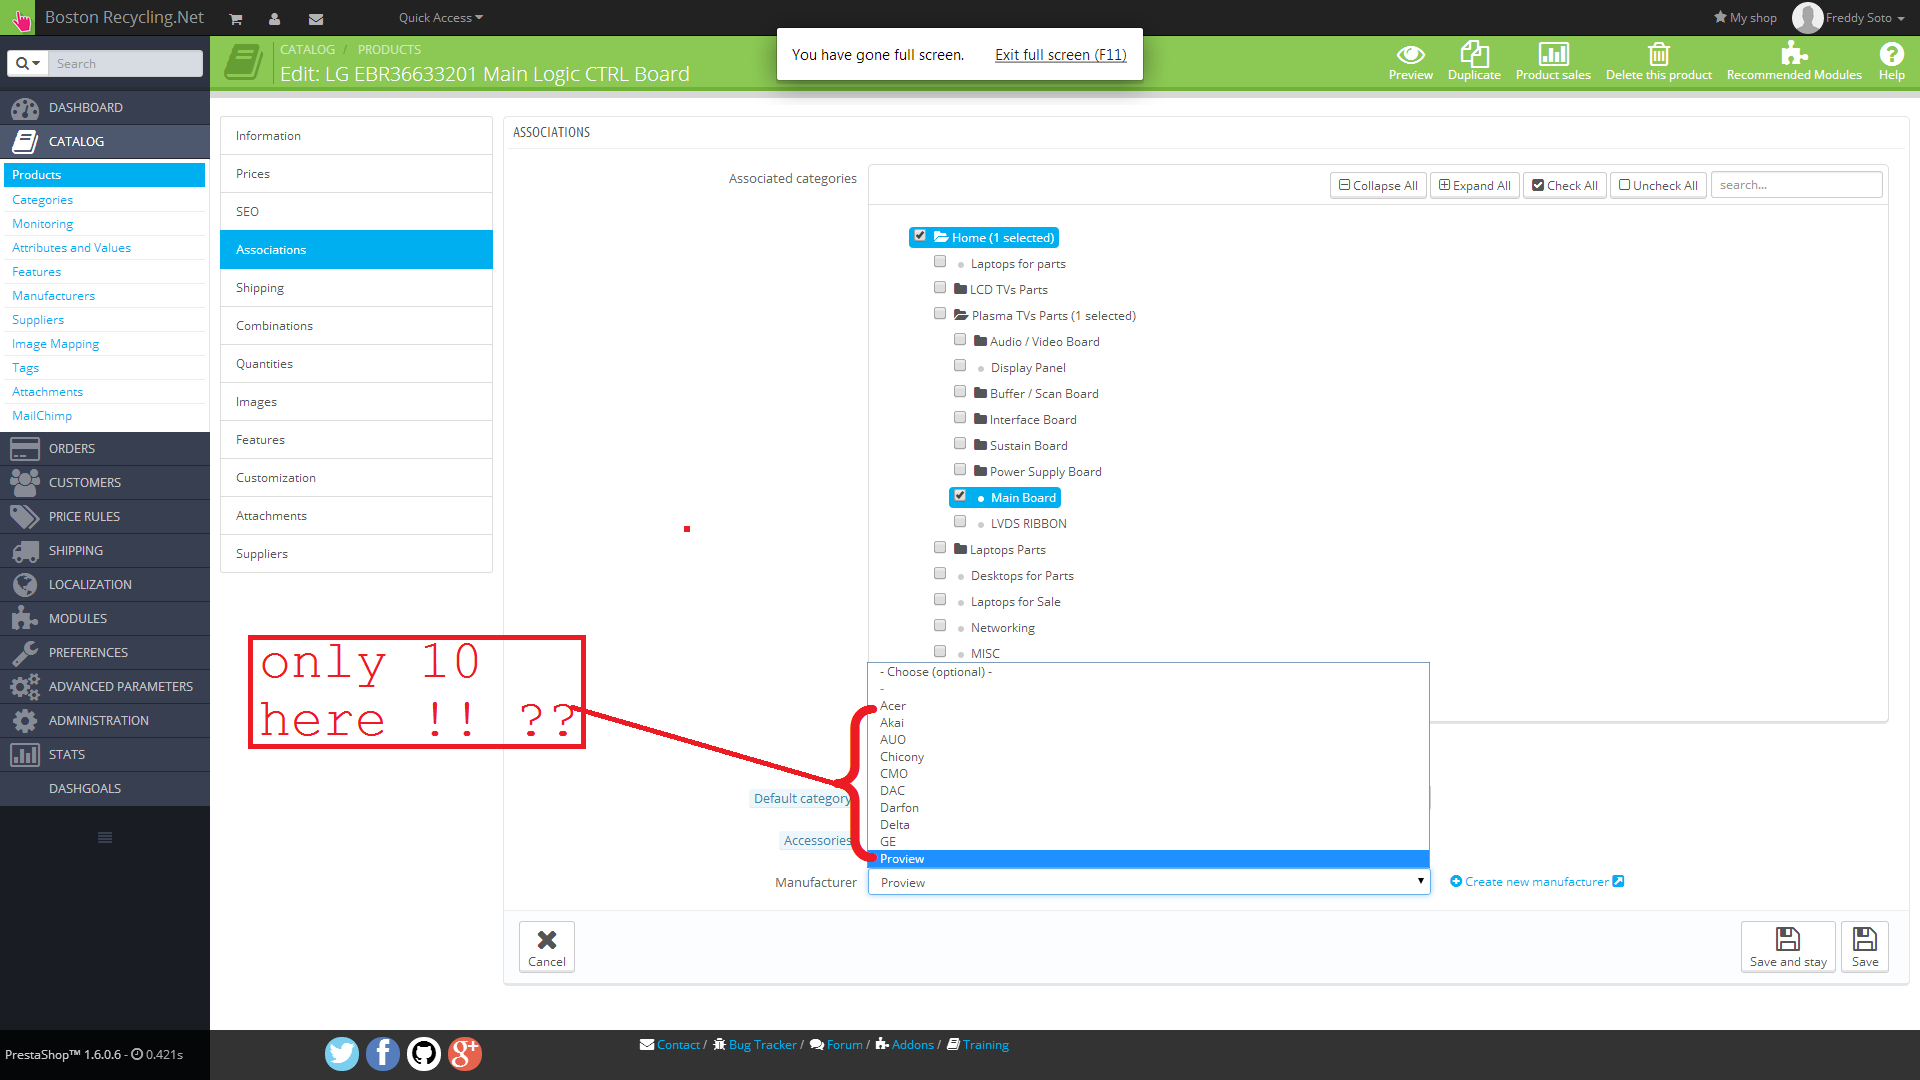Click the Help question mark icon
Screen dimensions: 1920x1080
tap(1891, 55)
